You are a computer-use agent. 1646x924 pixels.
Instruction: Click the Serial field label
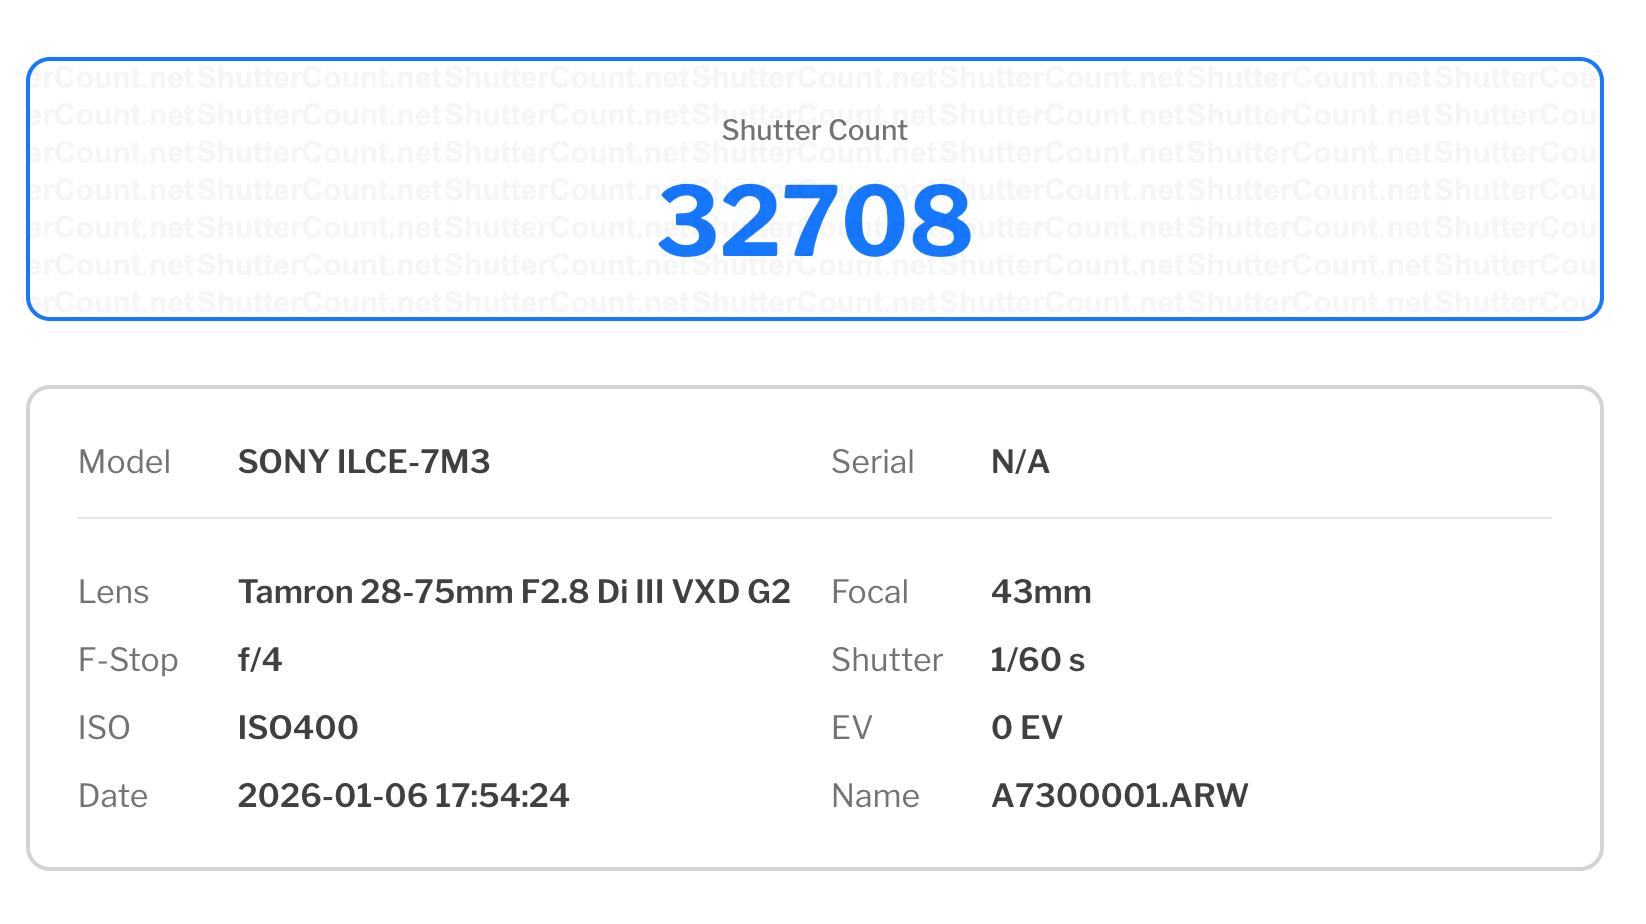(x=872, y=462)
